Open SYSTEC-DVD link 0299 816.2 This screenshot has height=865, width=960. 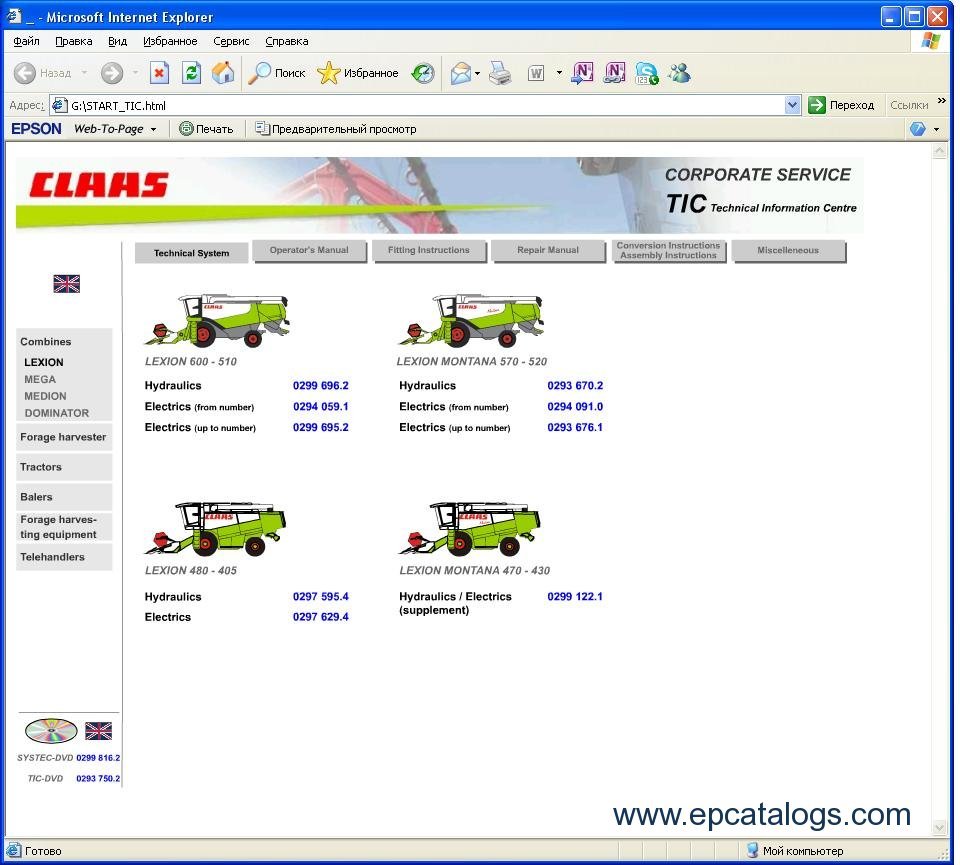click(98, 758)
